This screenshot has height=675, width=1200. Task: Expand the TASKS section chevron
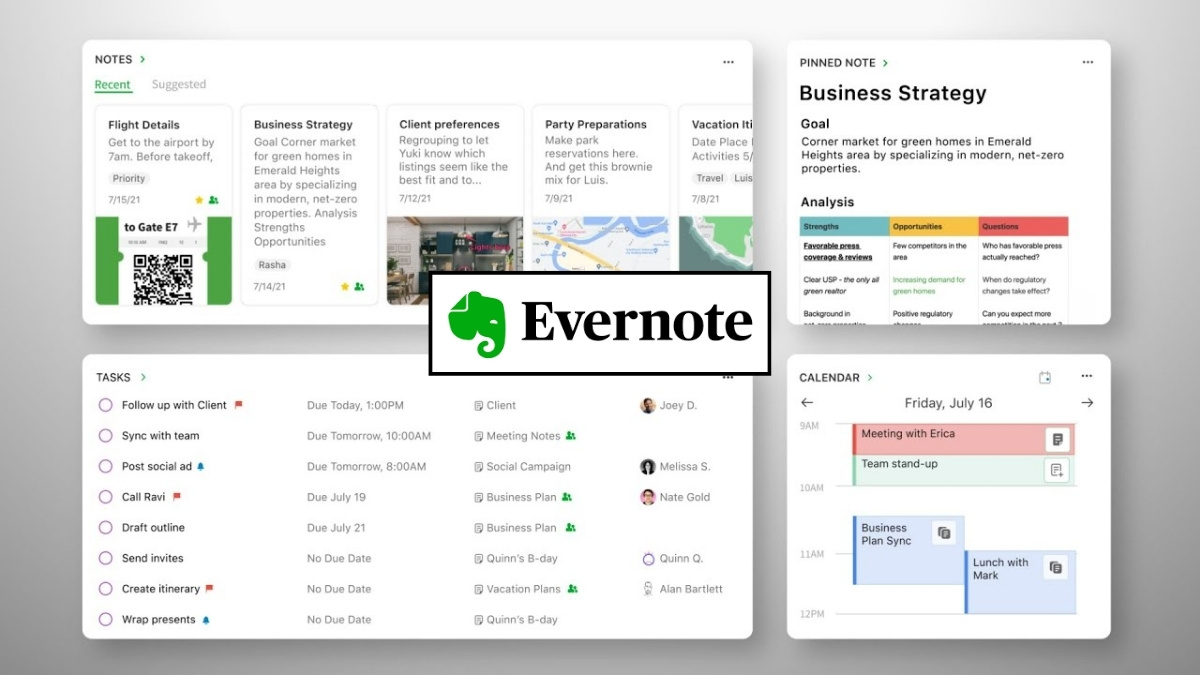tap(142, 377)
